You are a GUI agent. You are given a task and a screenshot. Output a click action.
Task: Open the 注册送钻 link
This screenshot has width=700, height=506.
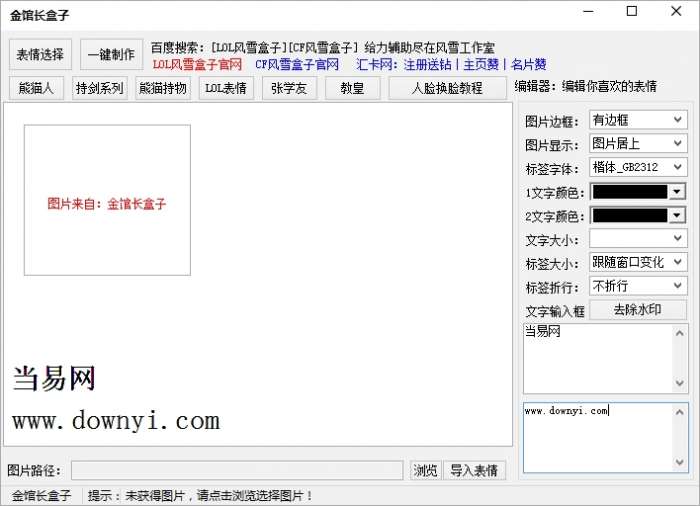[x=428, y=64]
